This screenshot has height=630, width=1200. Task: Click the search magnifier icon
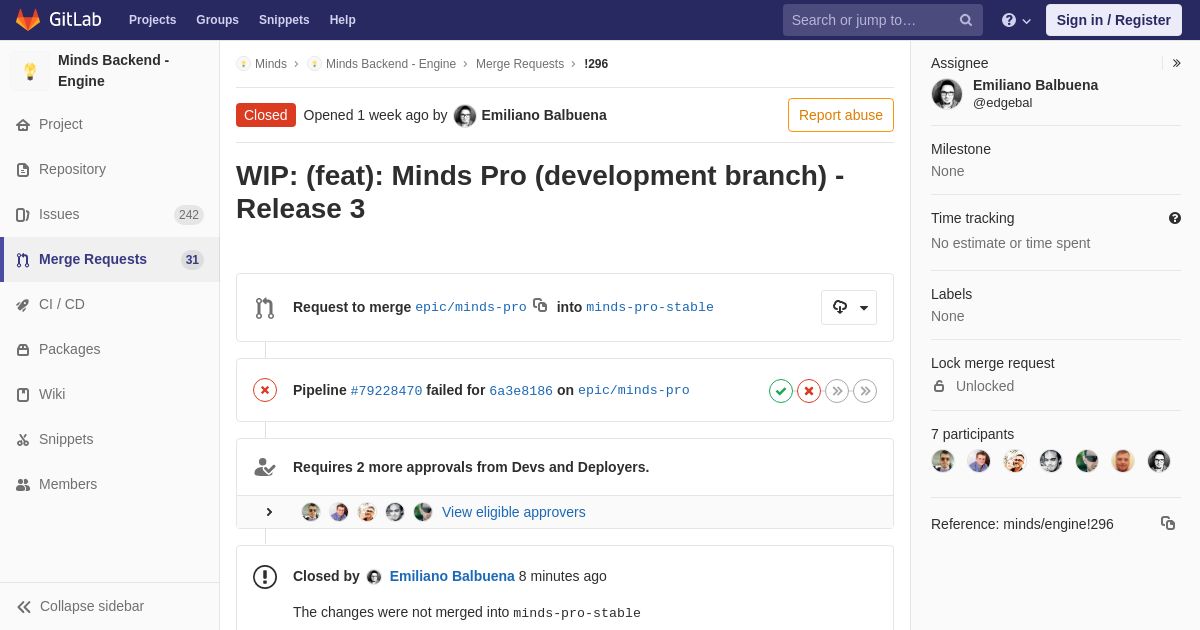[x=966, y=20]
